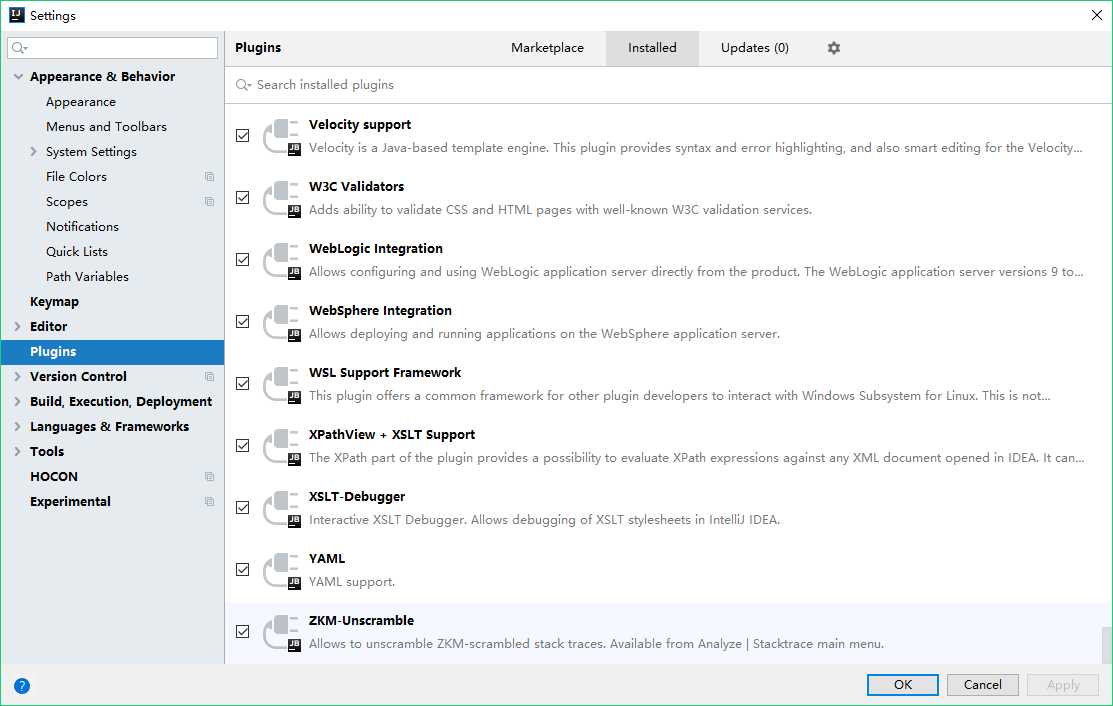Click the magnifier in the installed plugins search
The image size is (1113, 706).
[x=243, y=84]
